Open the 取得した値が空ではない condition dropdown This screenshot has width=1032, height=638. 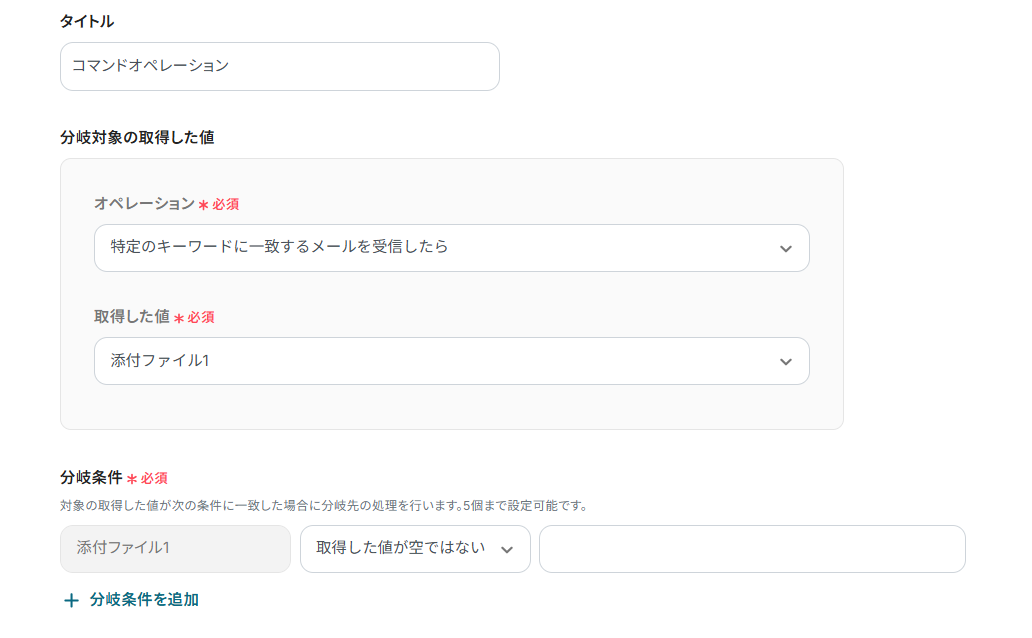pyautogui.click(x=414, y=549)
